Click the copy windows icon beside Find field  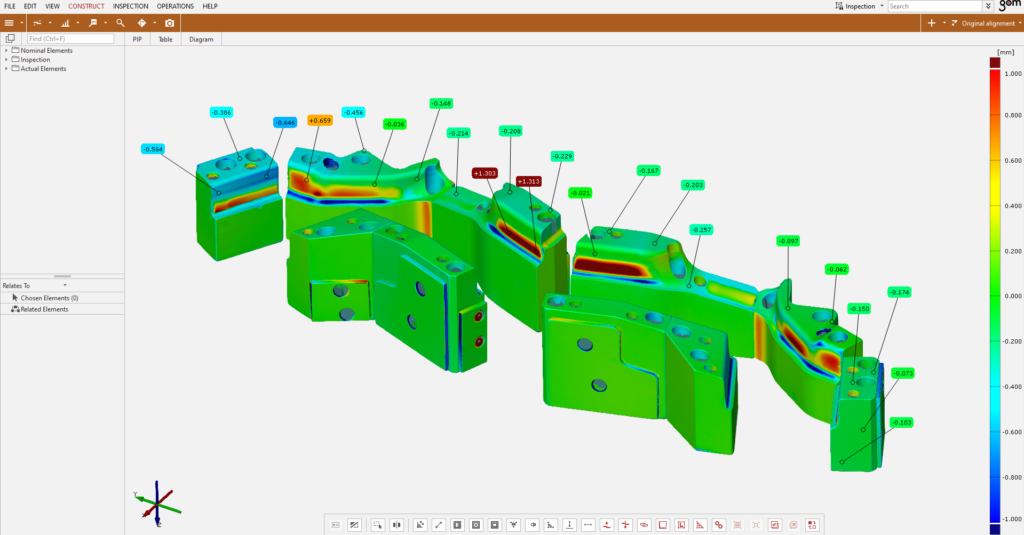(10, 39)
